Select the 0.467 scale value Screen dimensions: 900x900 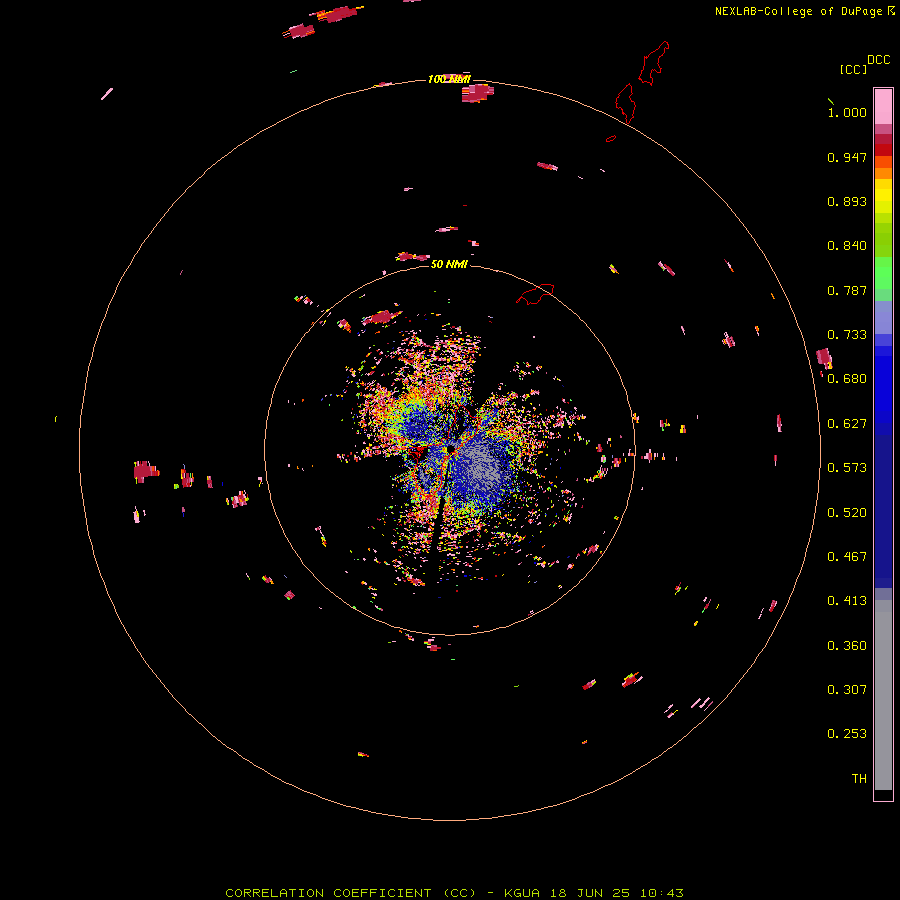[847, 557]
